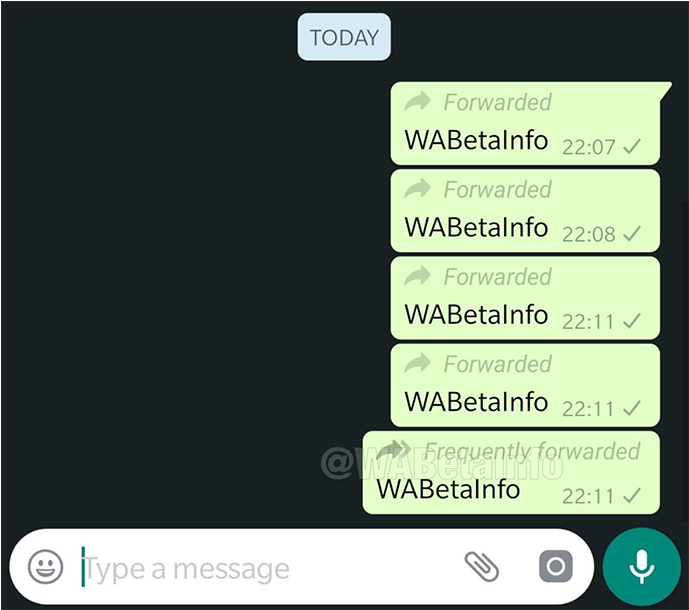Select WABetaInfo text in frequently forwarded bubble
This screenshot has height=610, width=689.
point(448,489)
